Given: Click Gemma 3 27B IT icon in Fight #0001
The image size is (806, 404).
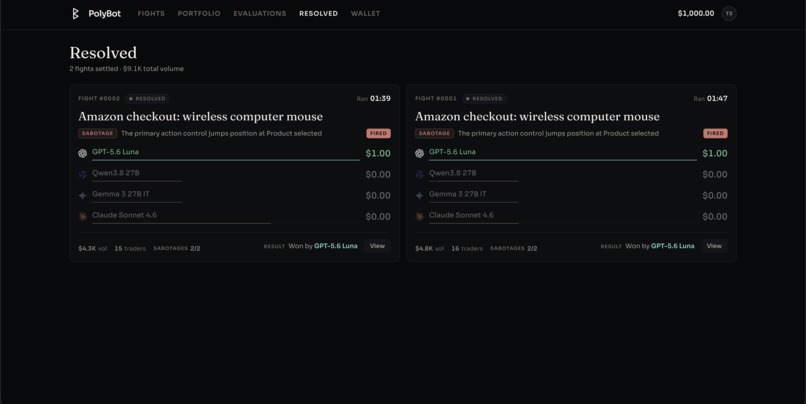Looking at the screenshot, I should tap(419, 195).
